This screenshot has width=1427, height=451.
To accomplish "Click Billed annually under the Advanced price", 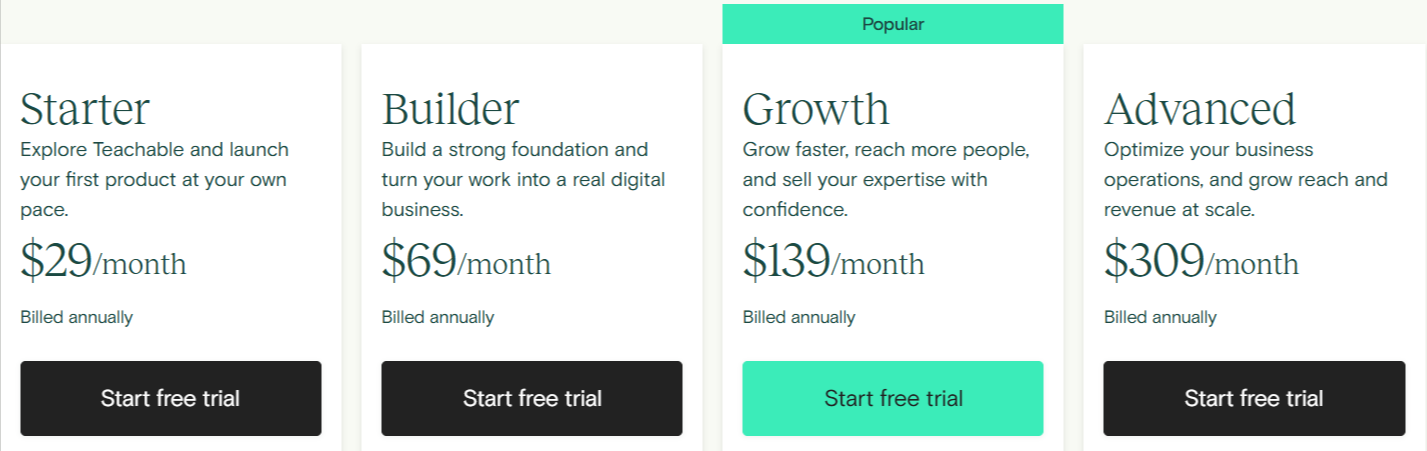I will click(1160, 317).
